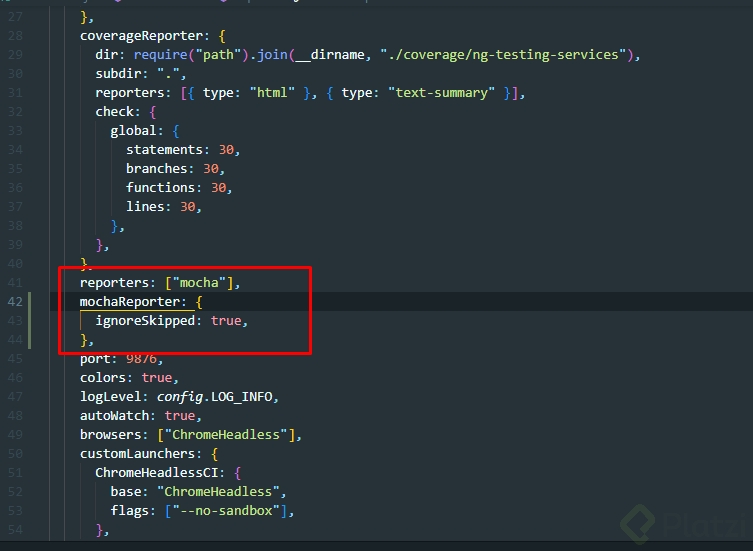Click line number 28 in gutter

(15, 36)
